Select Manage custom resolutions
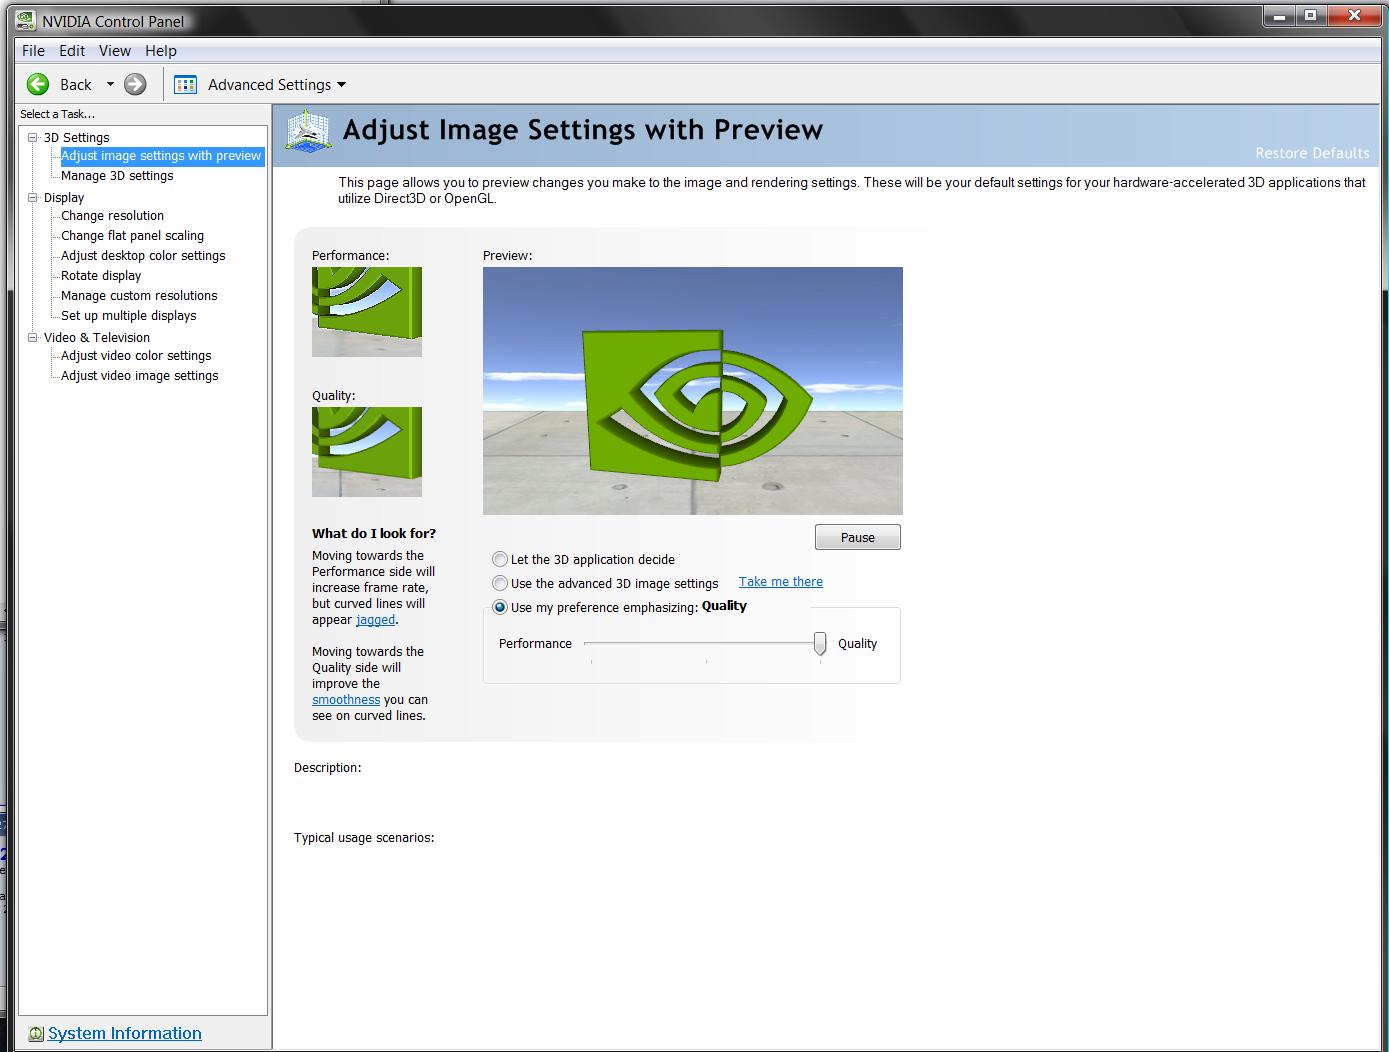The image size is (1389, 1052). click(x=139, y=295)
